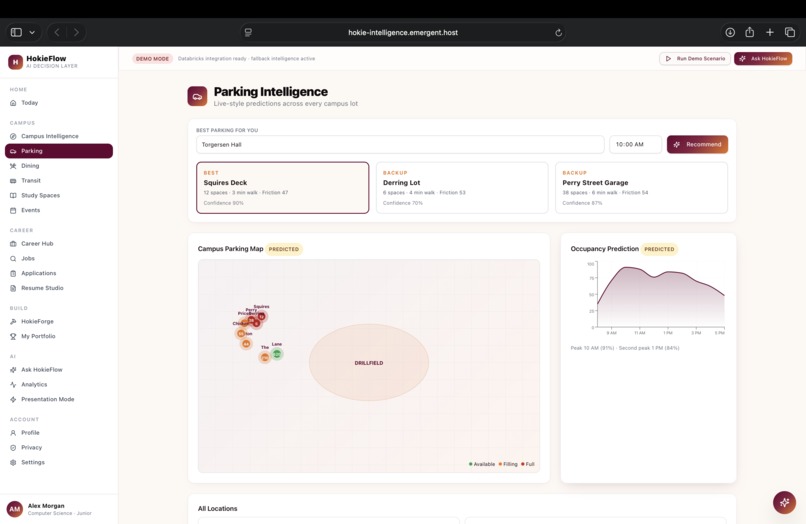Viewport: 806px width, 524px height.
Task: Reload the page
Action: [x=558, y=33]
